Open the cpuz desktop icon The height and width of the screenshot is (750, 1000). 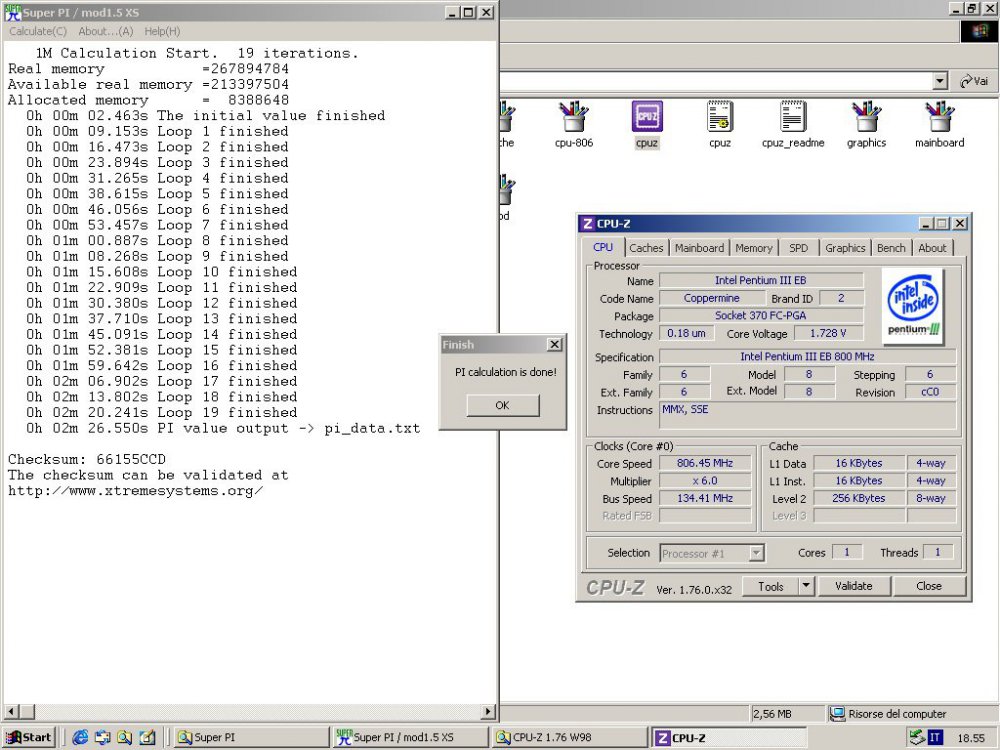[x=646, y=120]
